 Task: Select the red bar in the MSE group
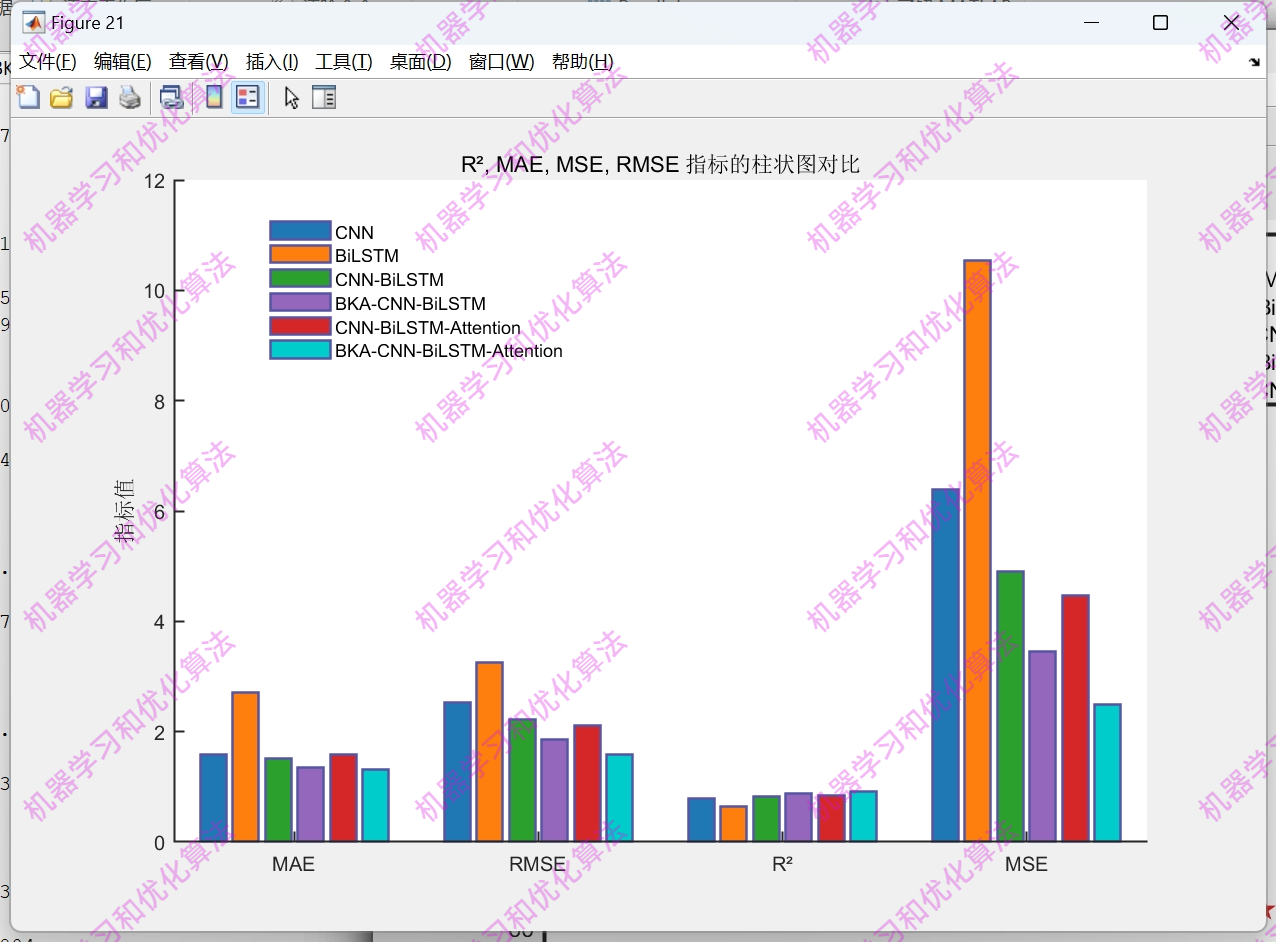1075,719
